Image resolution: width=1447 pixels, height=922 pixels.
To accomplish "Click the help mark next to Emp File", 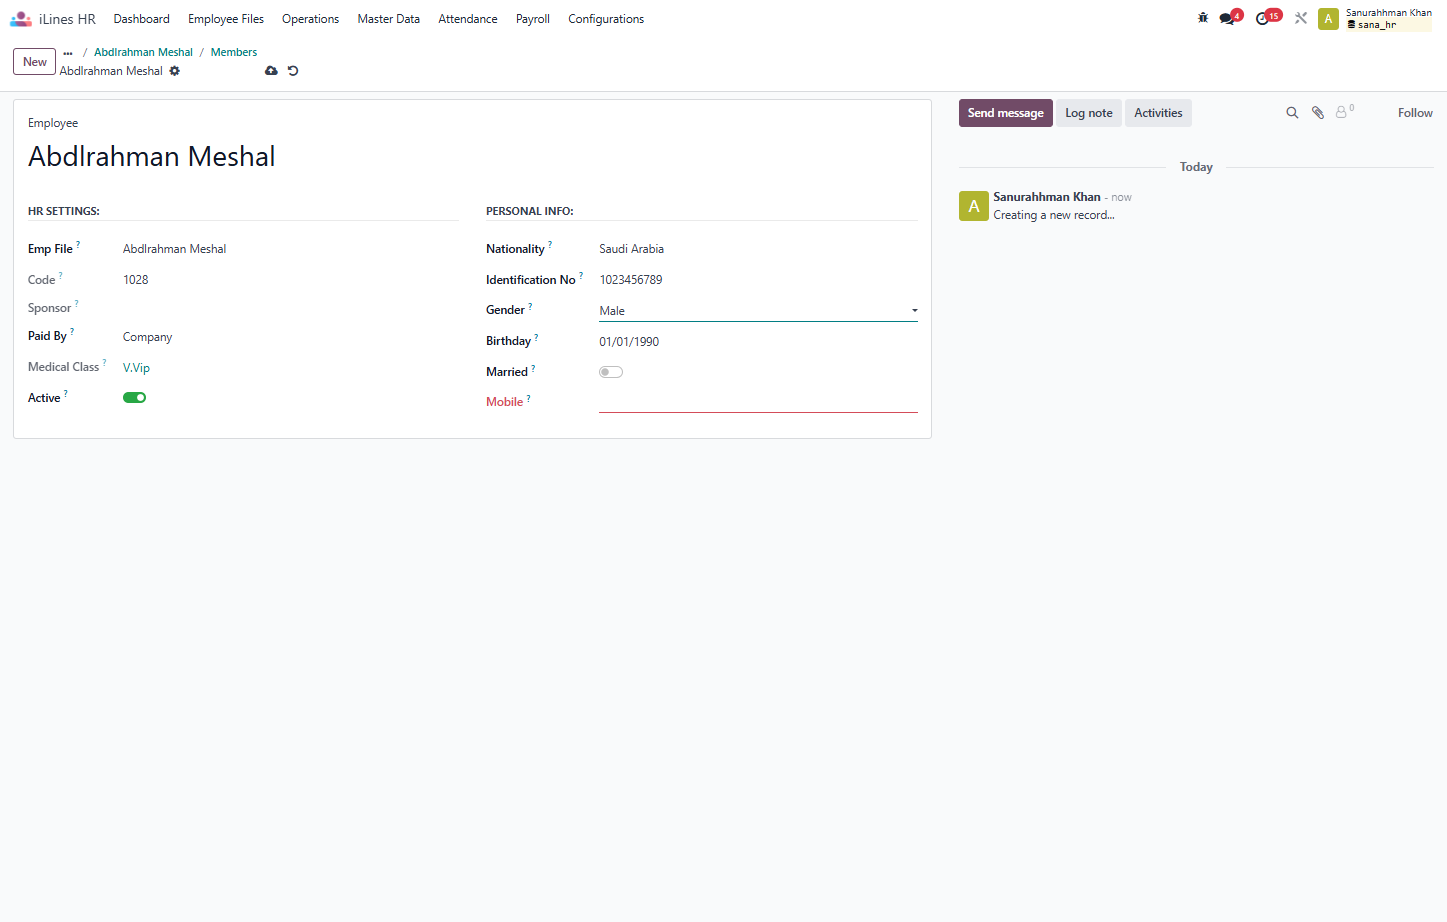I will coord(78,245).
